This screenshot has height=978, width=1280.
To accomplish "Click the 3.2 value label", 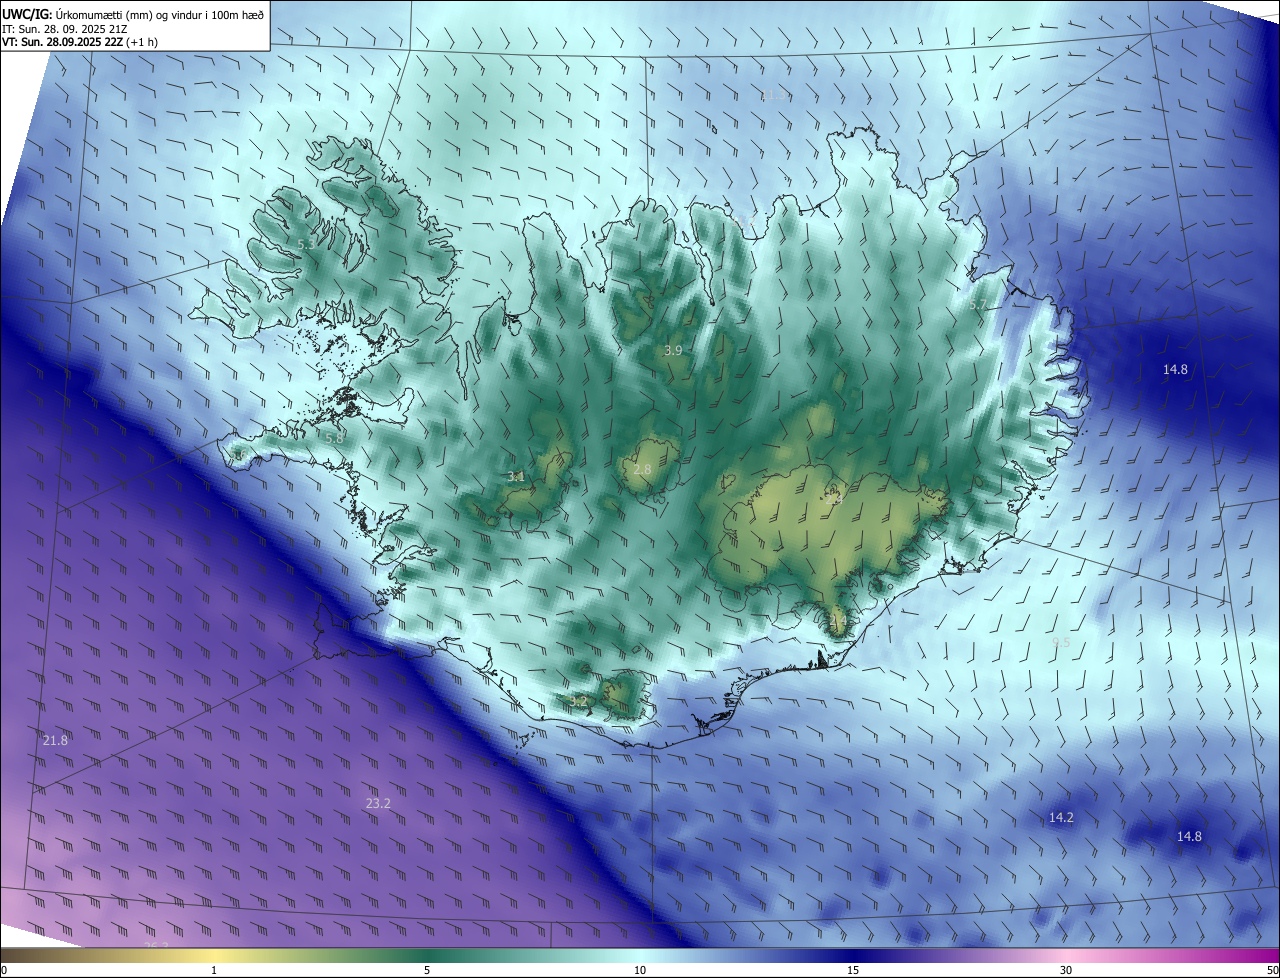I will coord(578,702).
